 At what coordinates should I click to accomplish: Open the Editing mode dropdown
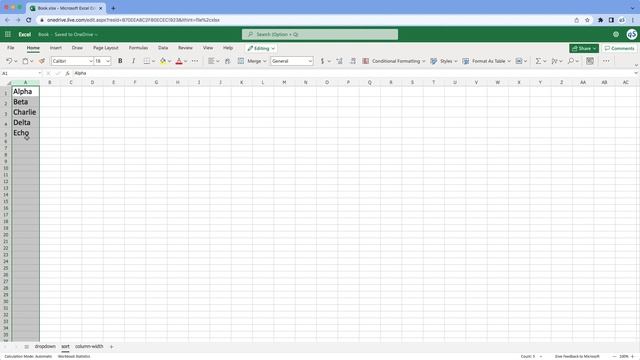(x=261, y=48)
